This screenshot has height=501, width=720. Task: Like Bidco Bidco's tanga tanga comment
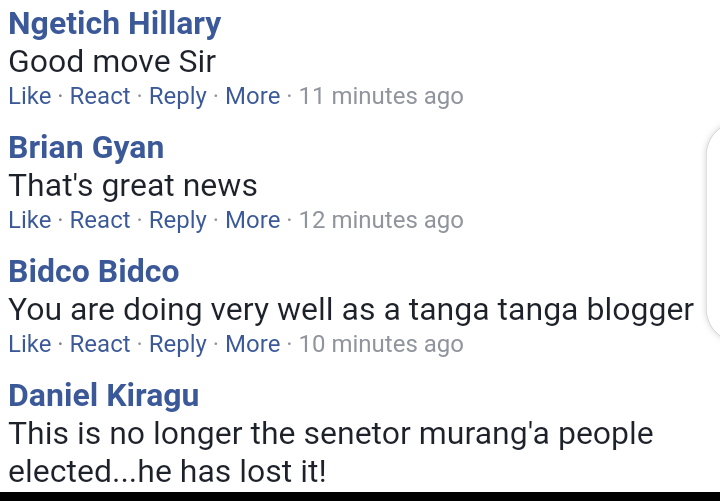[x=30, y=344]
